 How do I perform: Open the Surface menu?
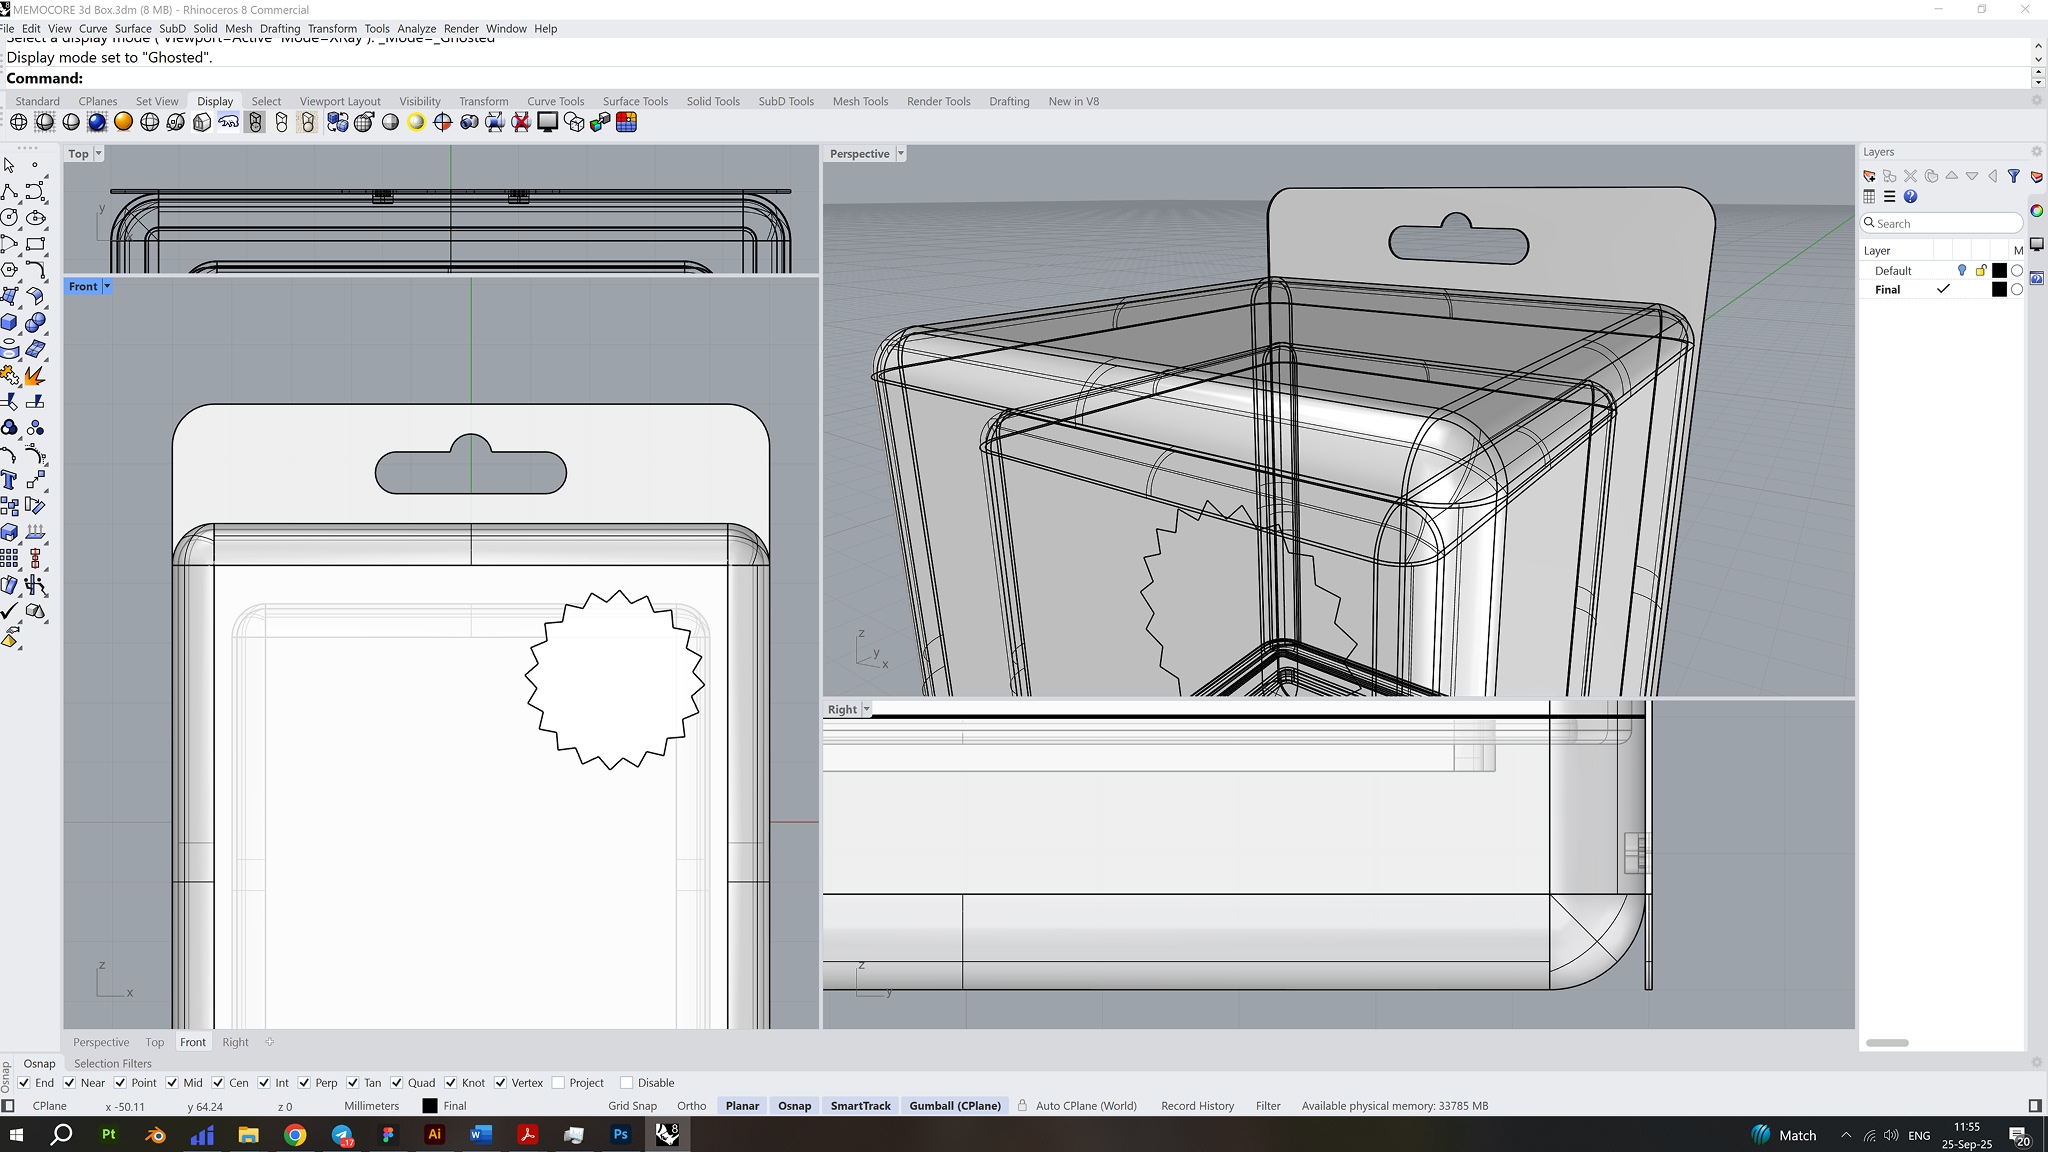pyautogui.click(x=132, y=28)
